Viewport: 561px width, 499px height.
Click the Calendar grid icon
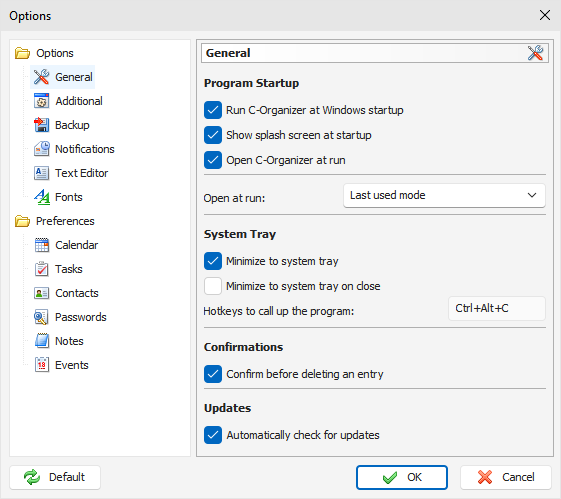tap(42, 245)
